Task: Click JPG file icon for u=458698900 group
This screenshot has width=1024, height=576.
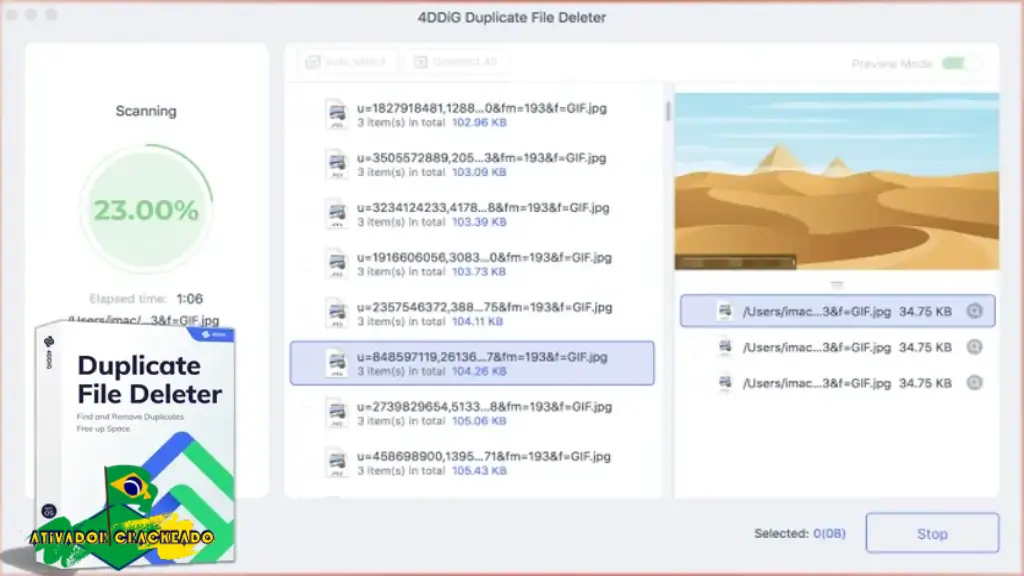Action: click(x=337, y=462)
